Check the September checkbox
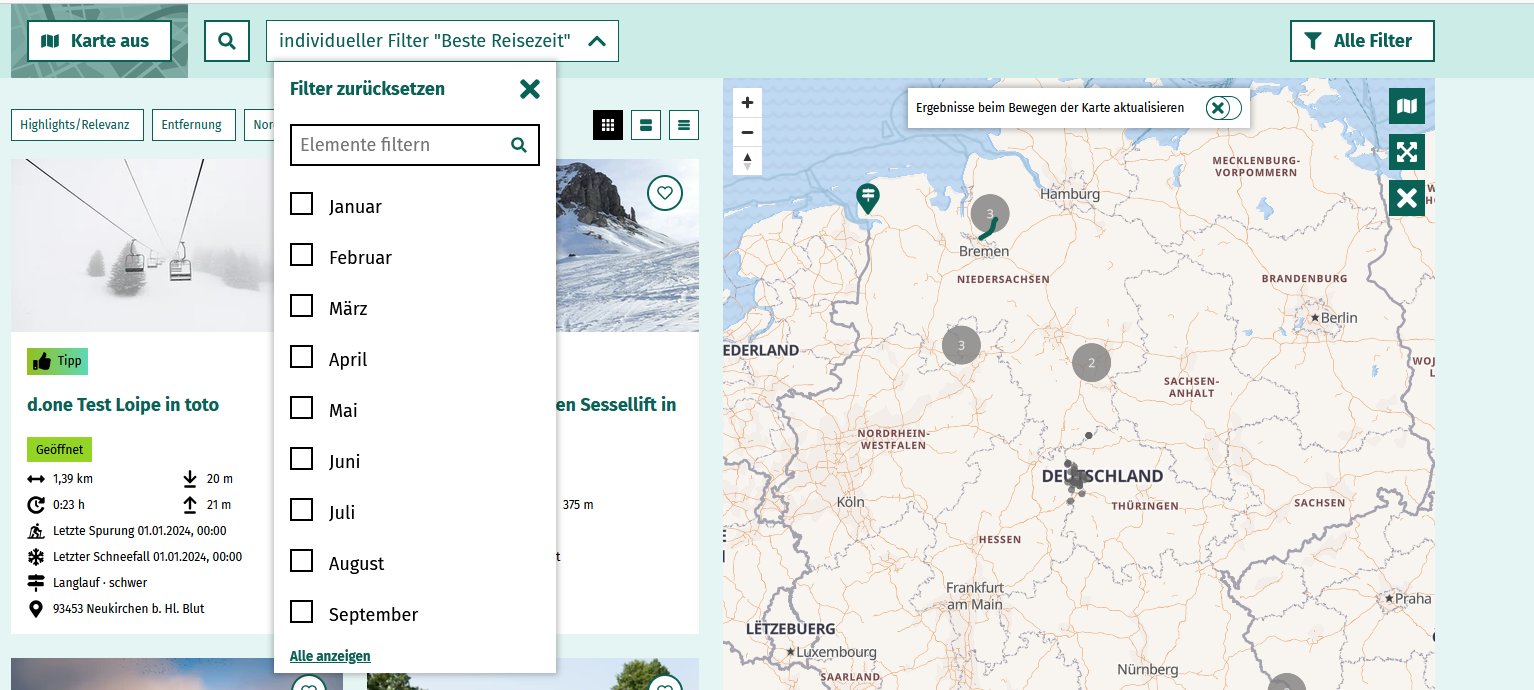 pyautogui.click(x=301, y=611)
